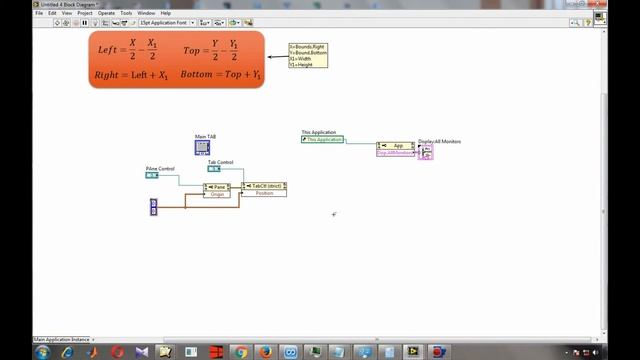The image size is (640, 360).
Task: Click Run Continuously button
Action: (x=66, y=23)
